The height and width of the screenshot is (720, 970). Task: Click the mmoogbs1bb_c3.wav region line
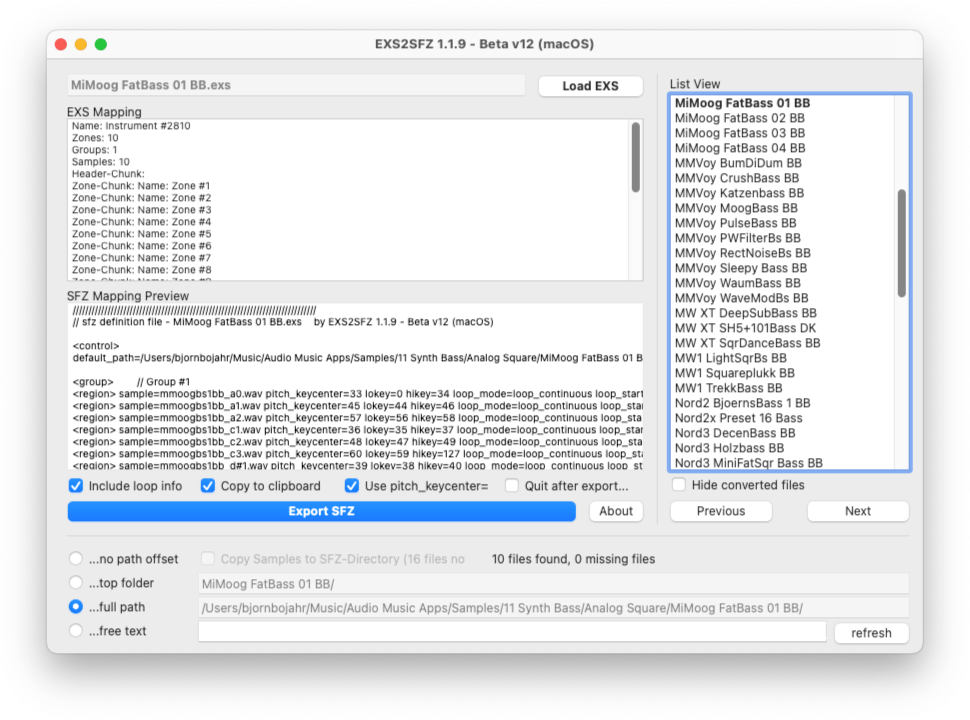358,454
